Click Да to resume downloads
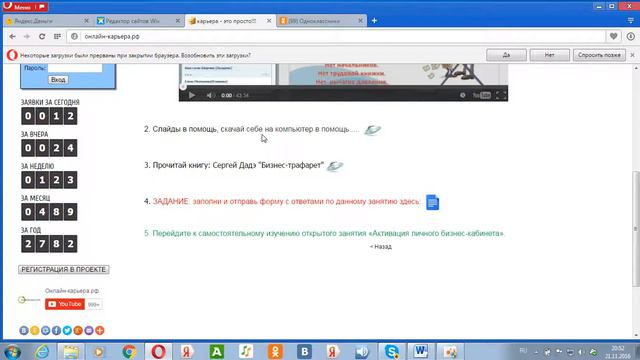Viewport: 640px width, 360px height. tap(506, 55)
